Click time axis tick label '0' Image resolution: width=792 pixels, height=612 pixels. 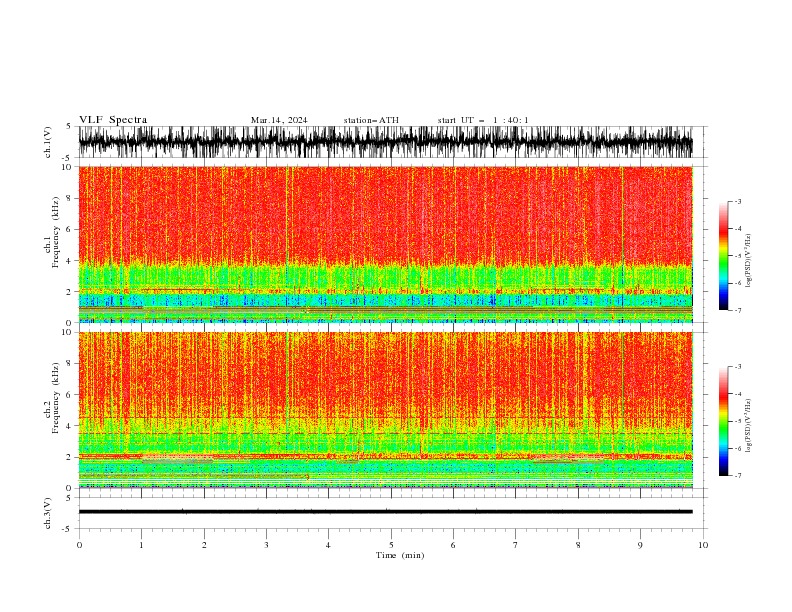point(79,545)
